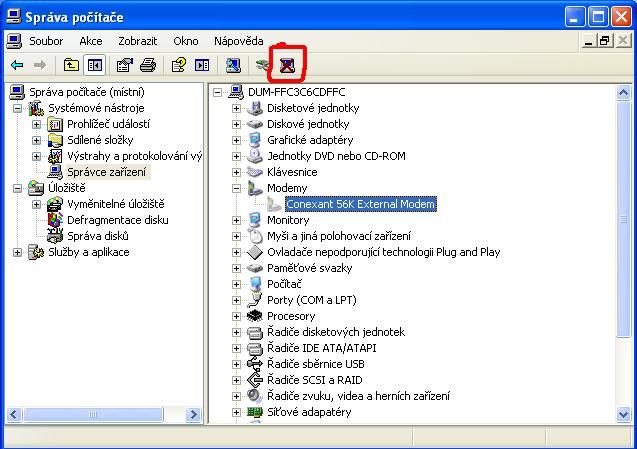637x449 pixels.
Task: Click the Síťové adaptéry icon
Action: tap(255, 412)
